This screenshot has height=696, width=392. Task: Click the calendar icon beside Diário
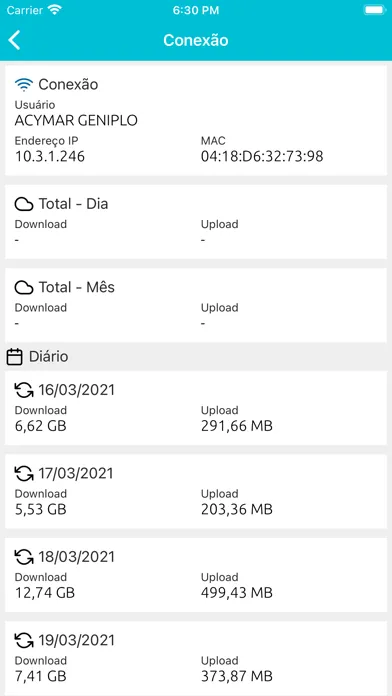pos(15,357)
